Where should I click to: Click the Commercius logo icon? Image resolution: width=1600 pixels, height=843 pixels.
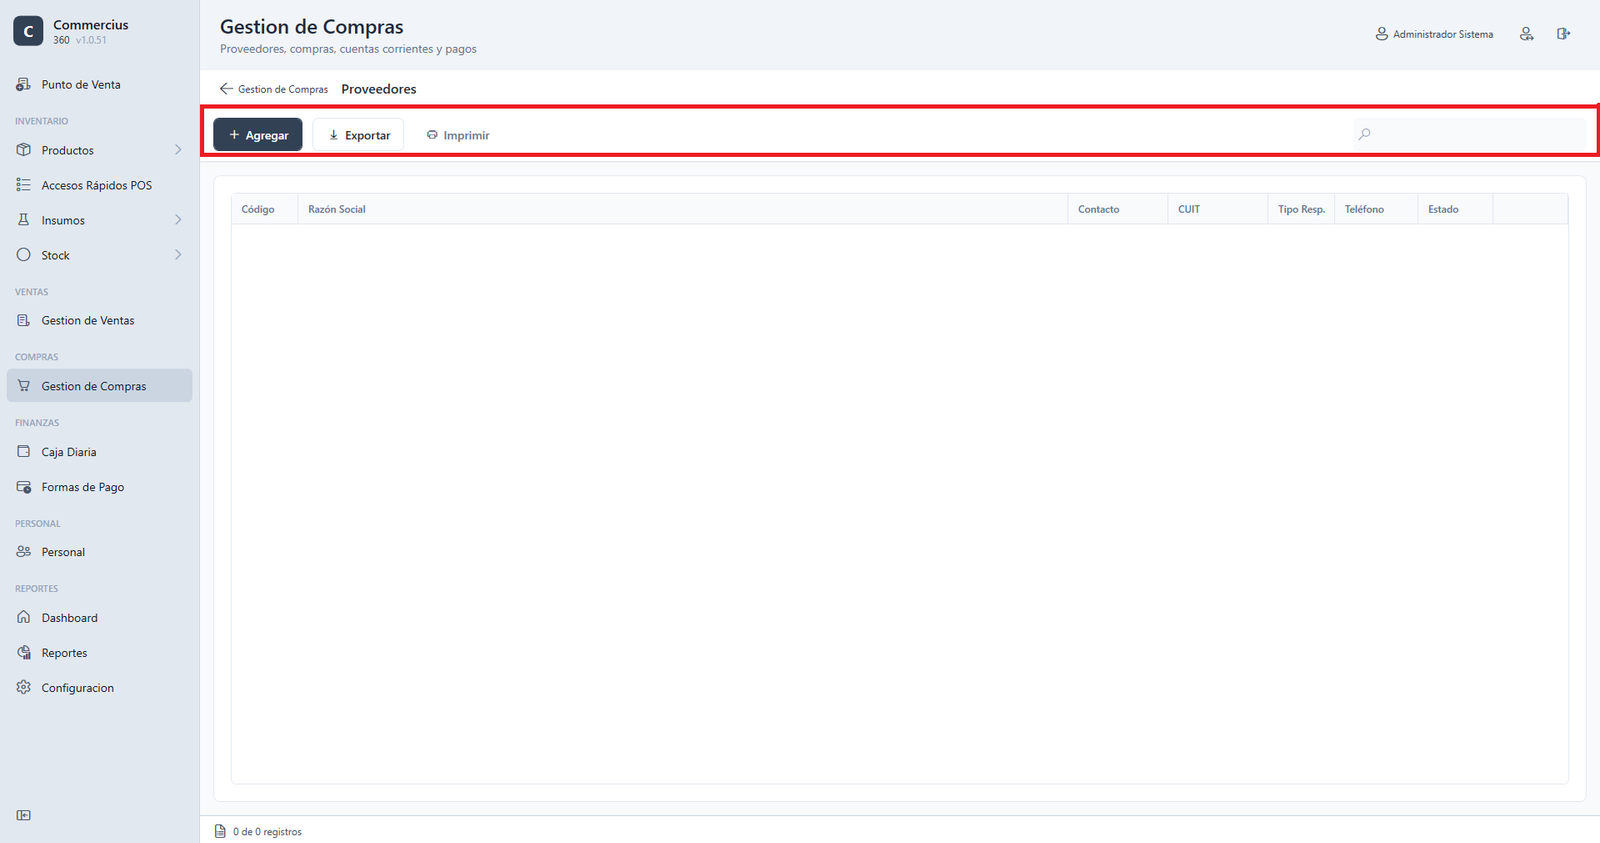point(28,31)
